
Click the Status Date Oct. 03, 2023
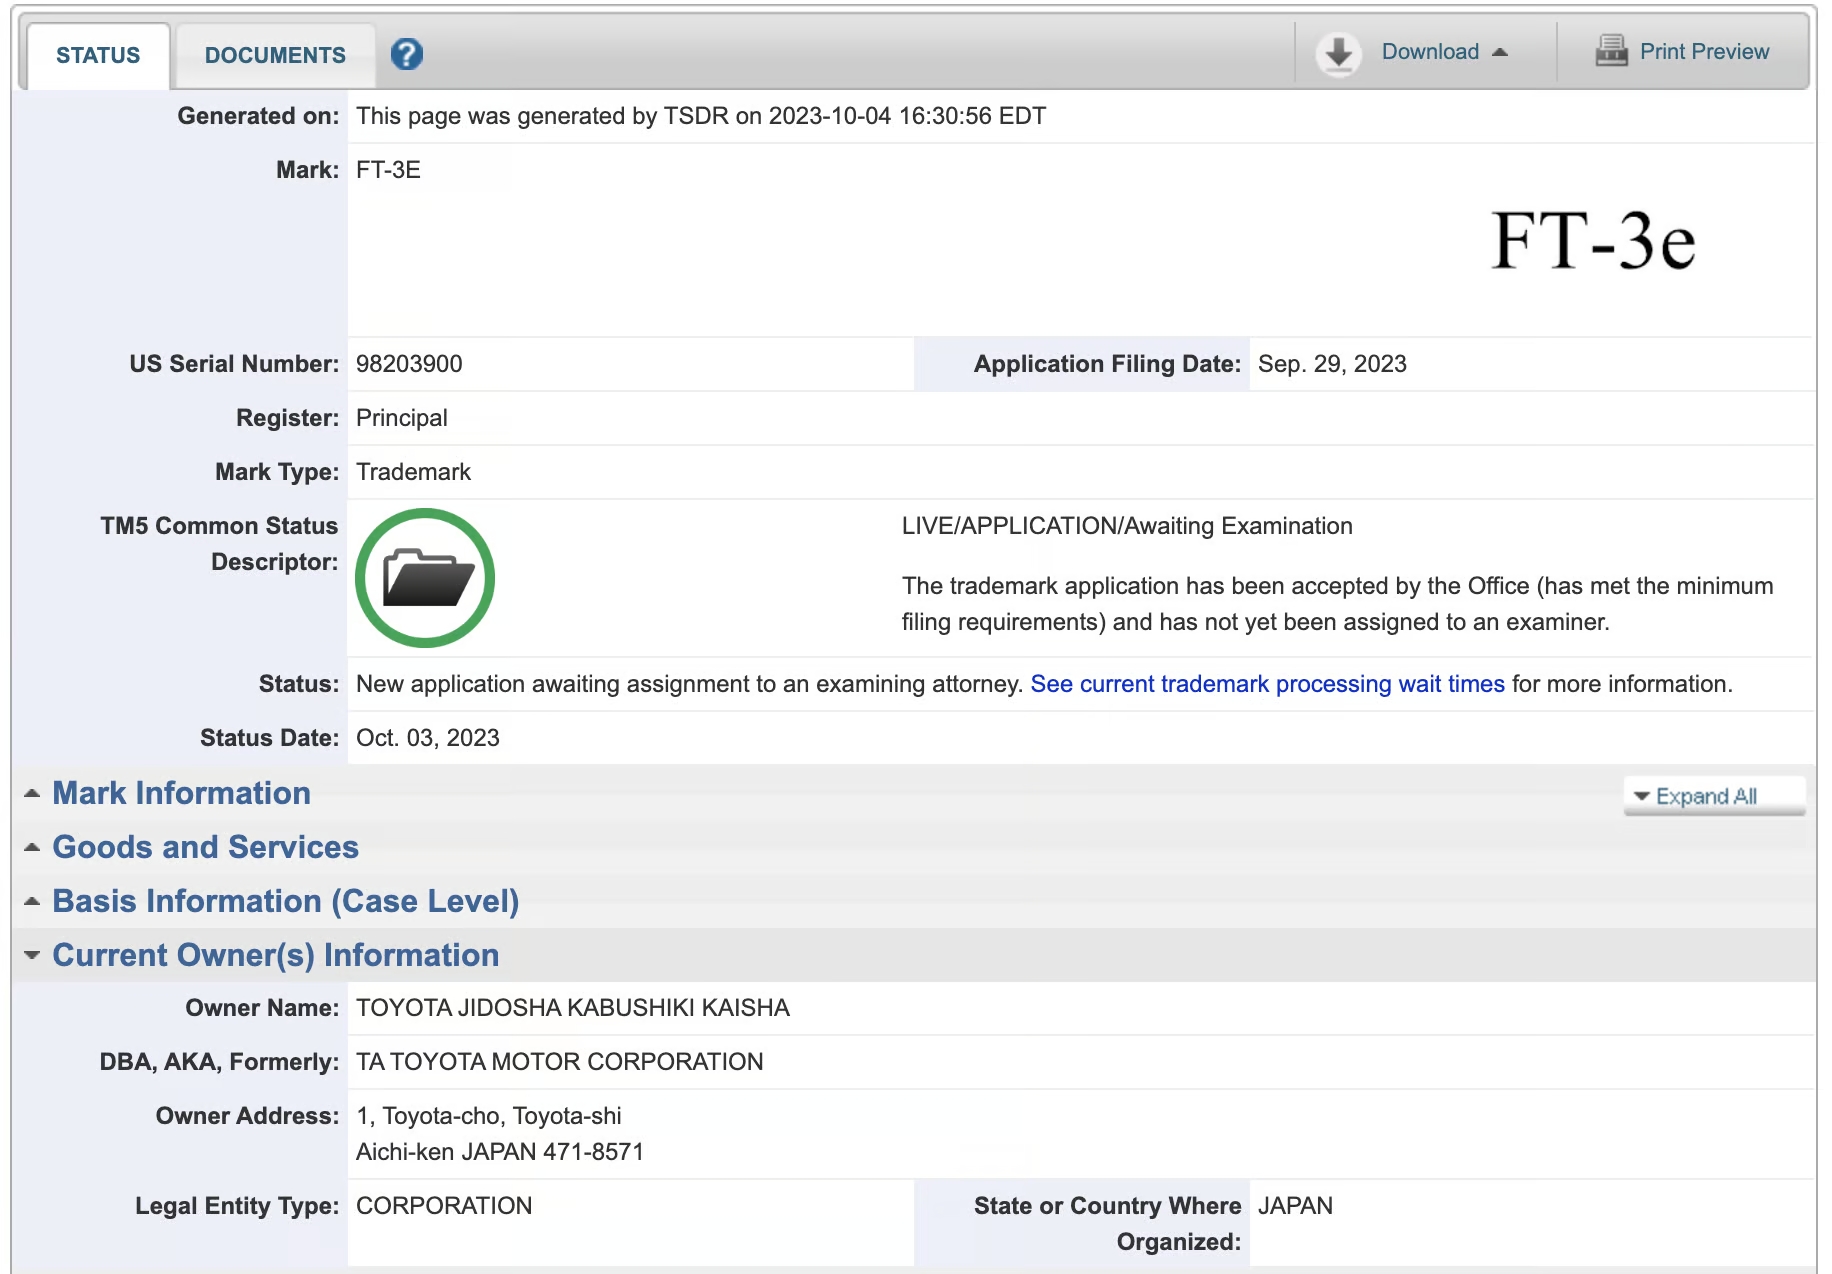[x=428, y=738]
